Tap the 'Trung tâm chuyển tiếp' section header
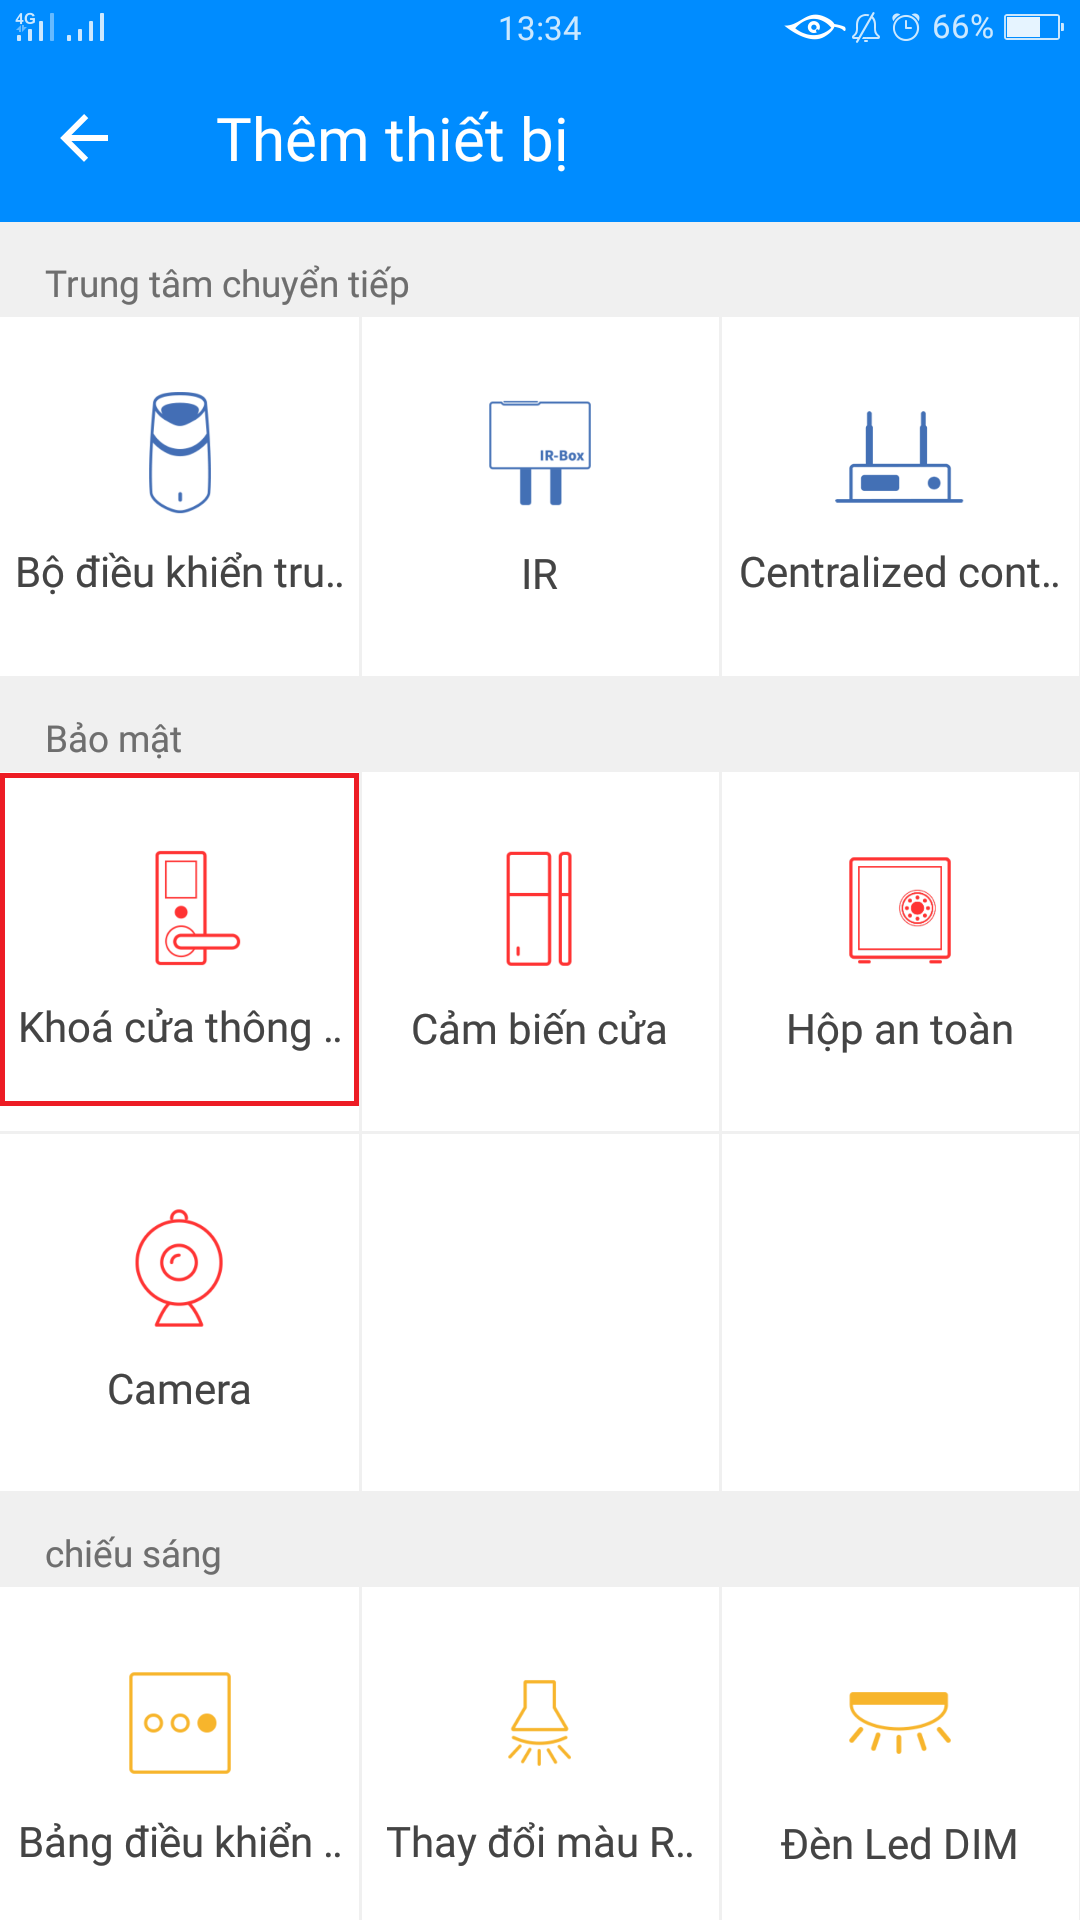The image size is (1080, 1920). 227,284
